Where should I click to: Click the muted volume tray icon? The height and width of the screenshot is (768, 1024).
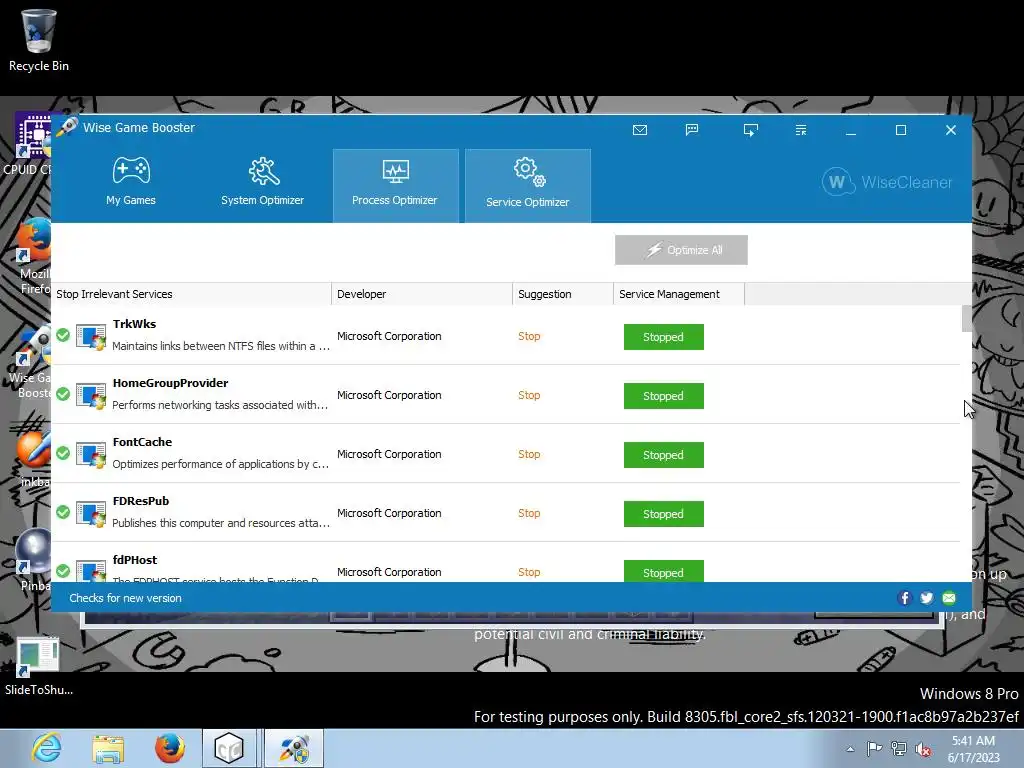pyautogui.click(x=923, y=749)
